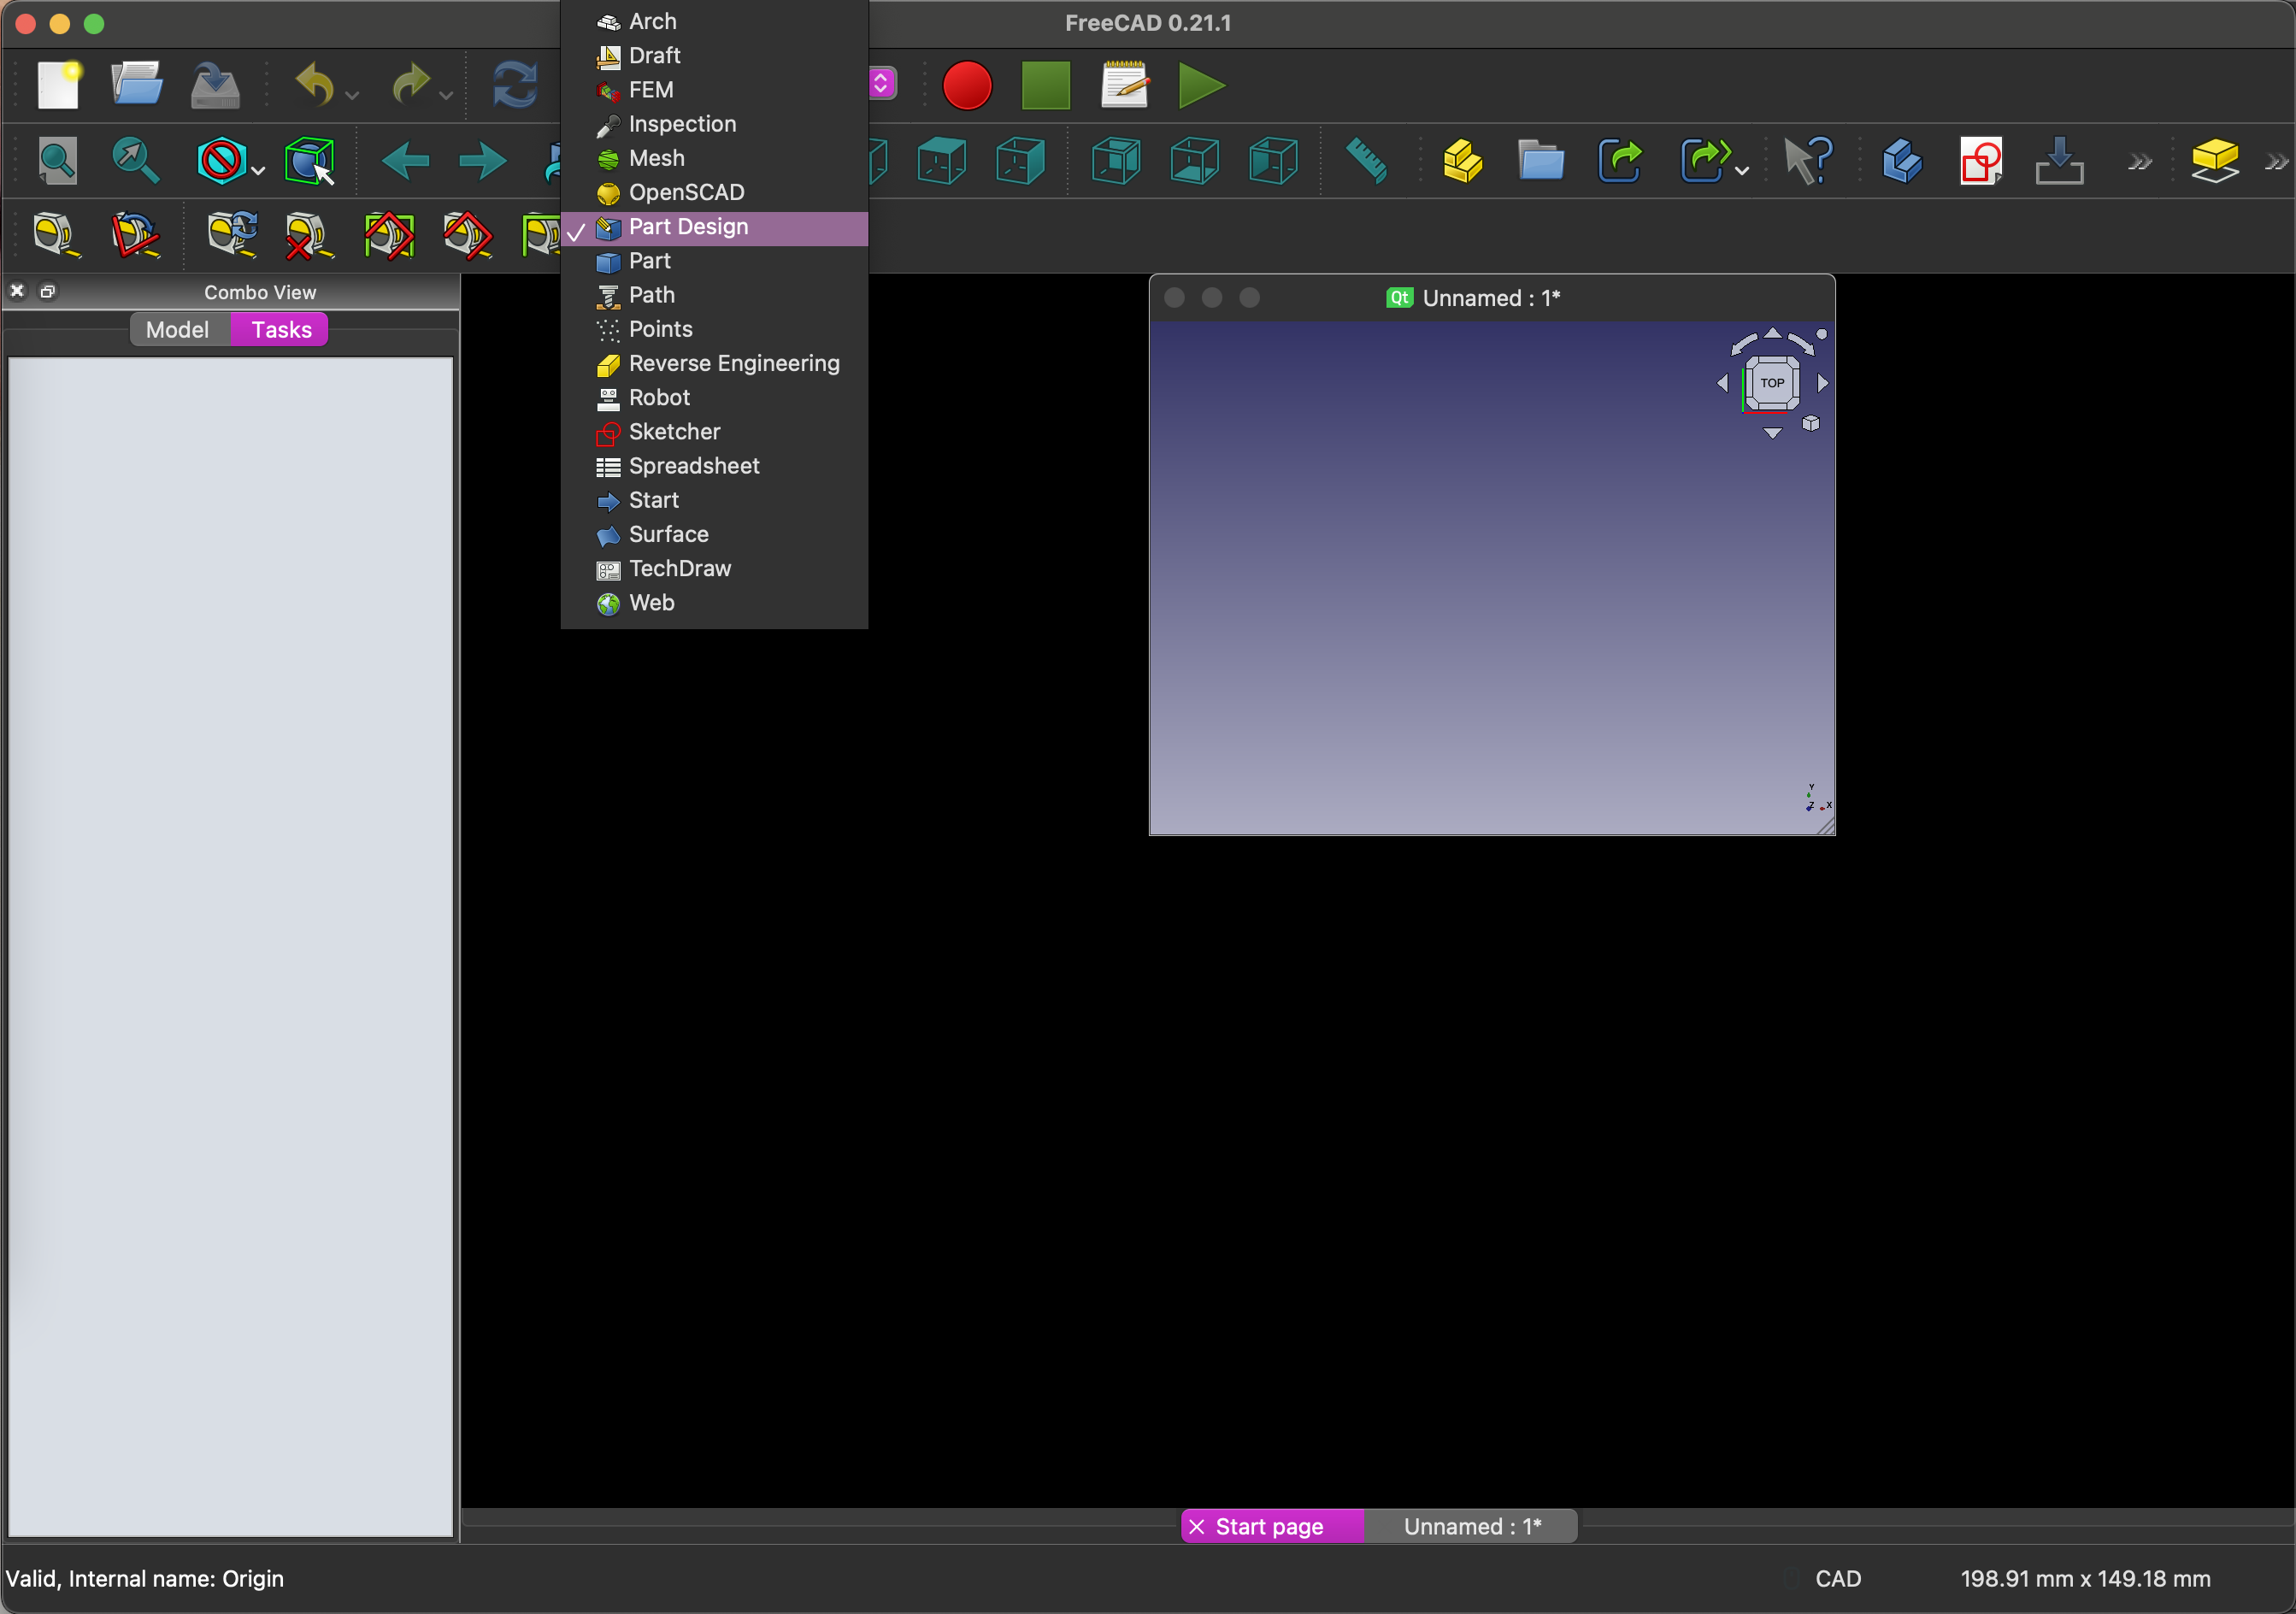
Task: Create a new group folder icon
Action: [x=1541, y=161]
